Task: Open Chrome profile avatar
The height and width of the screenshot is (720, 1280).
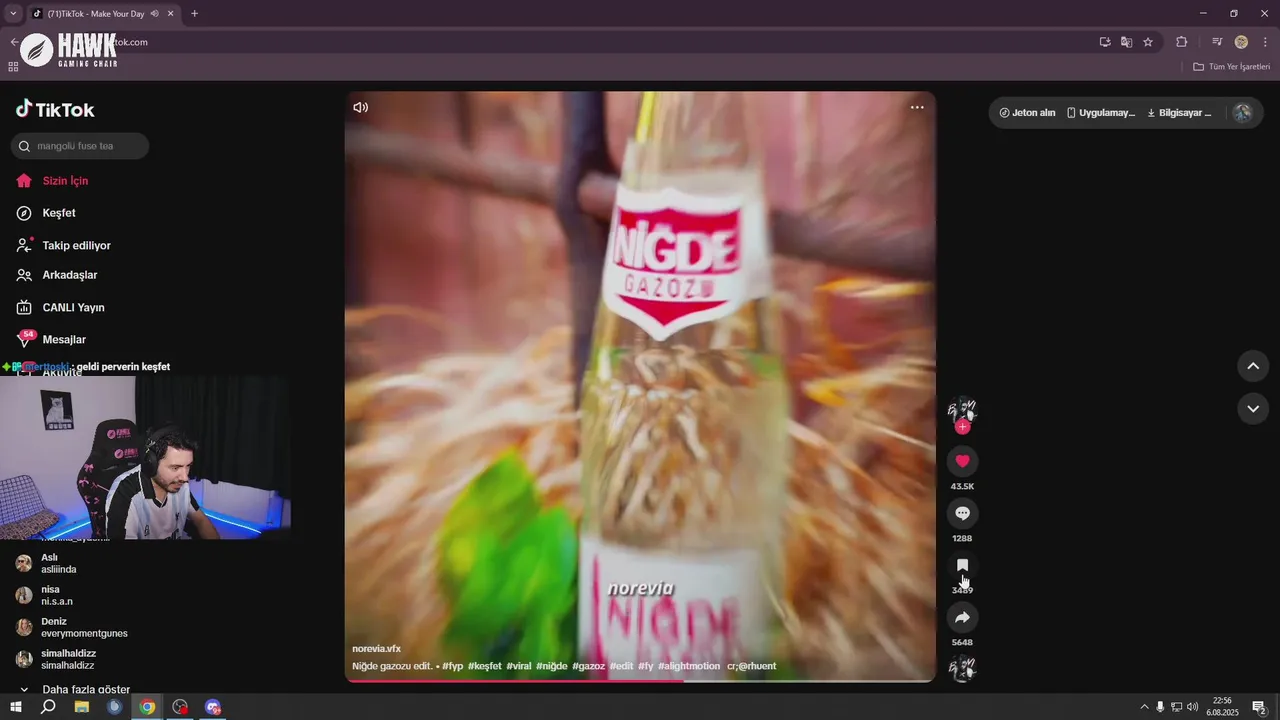Action: point(1241,42)
